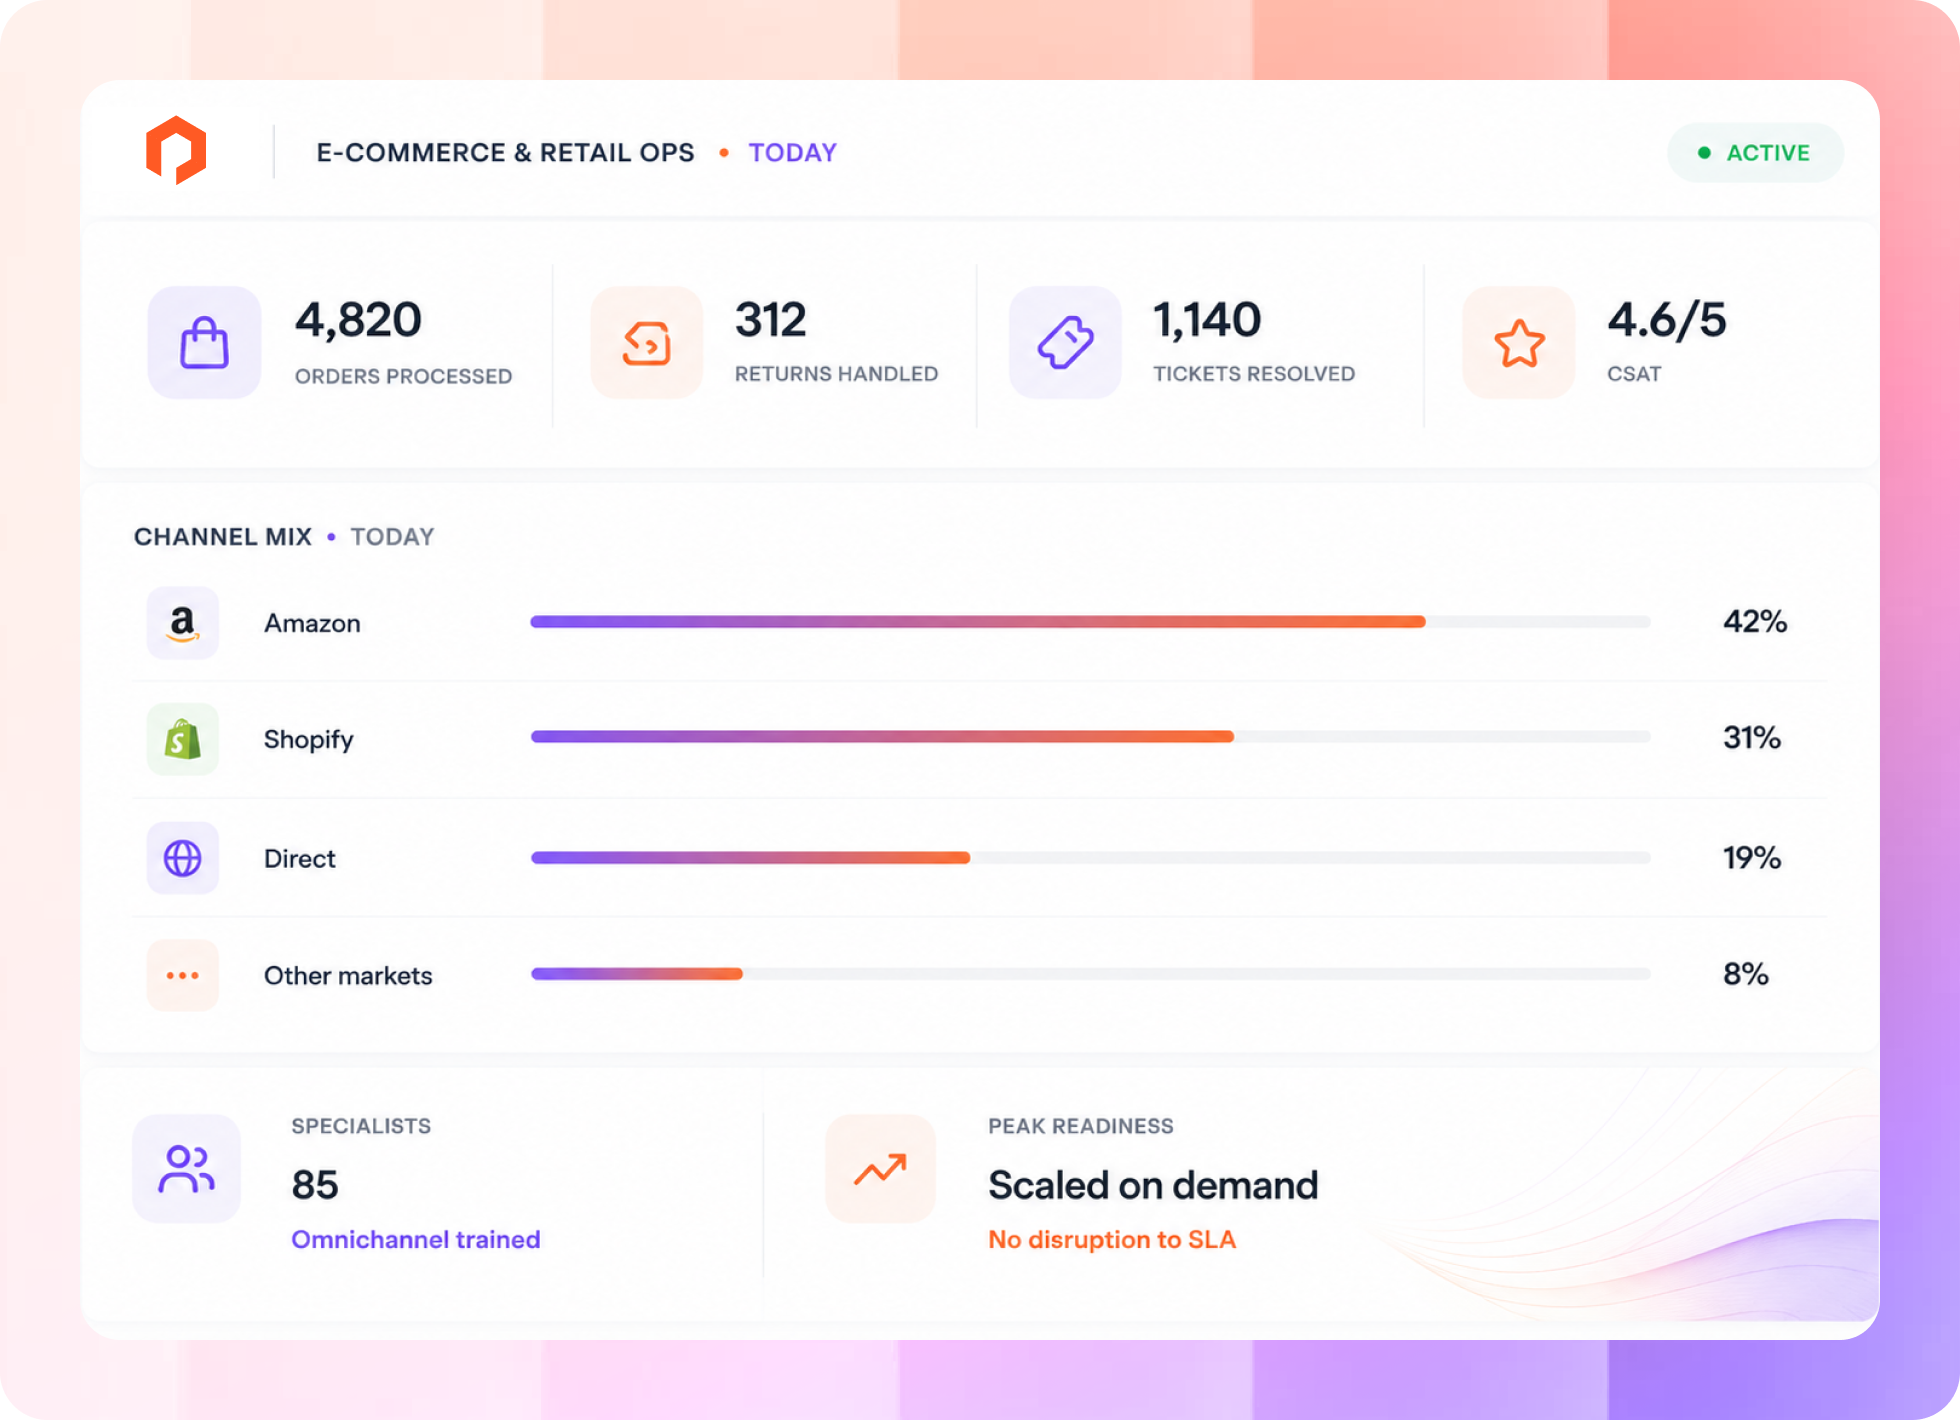1960x1420 pixels.
Task: Click the Omnichannel trained link
Action: (x=416, y=1239)
